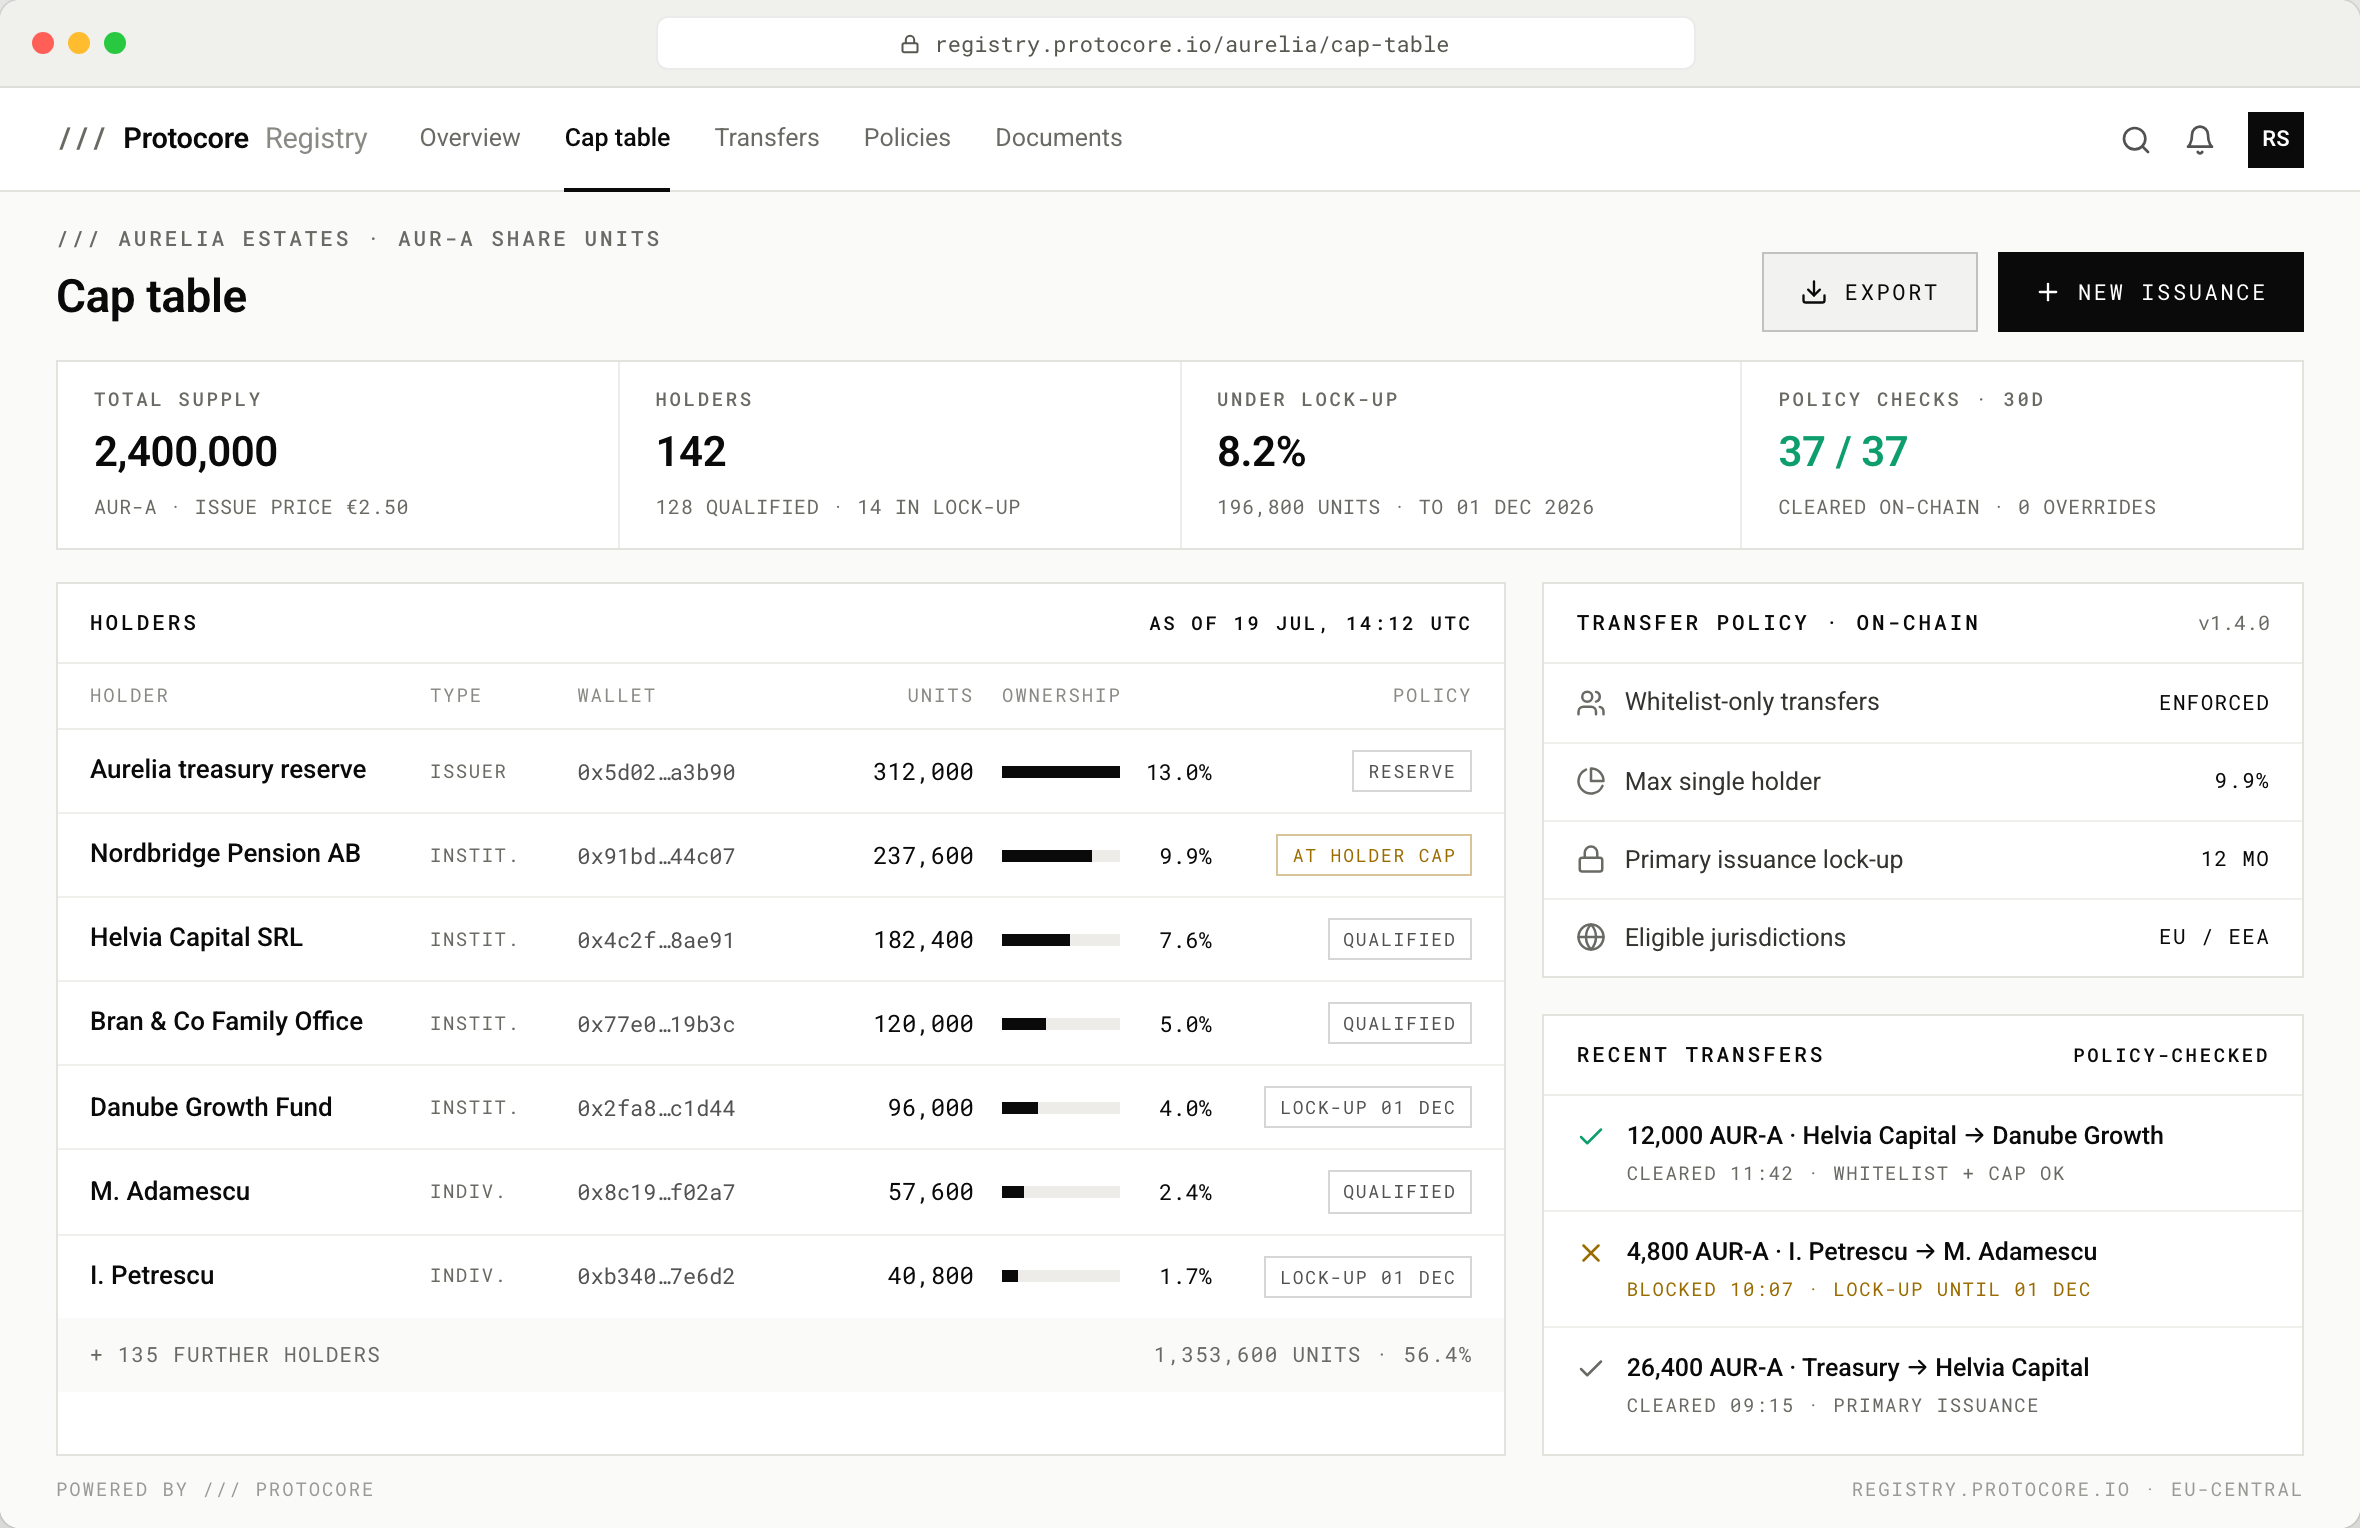Click checkmark on Treasury to Helvia transfer

1591,1368
